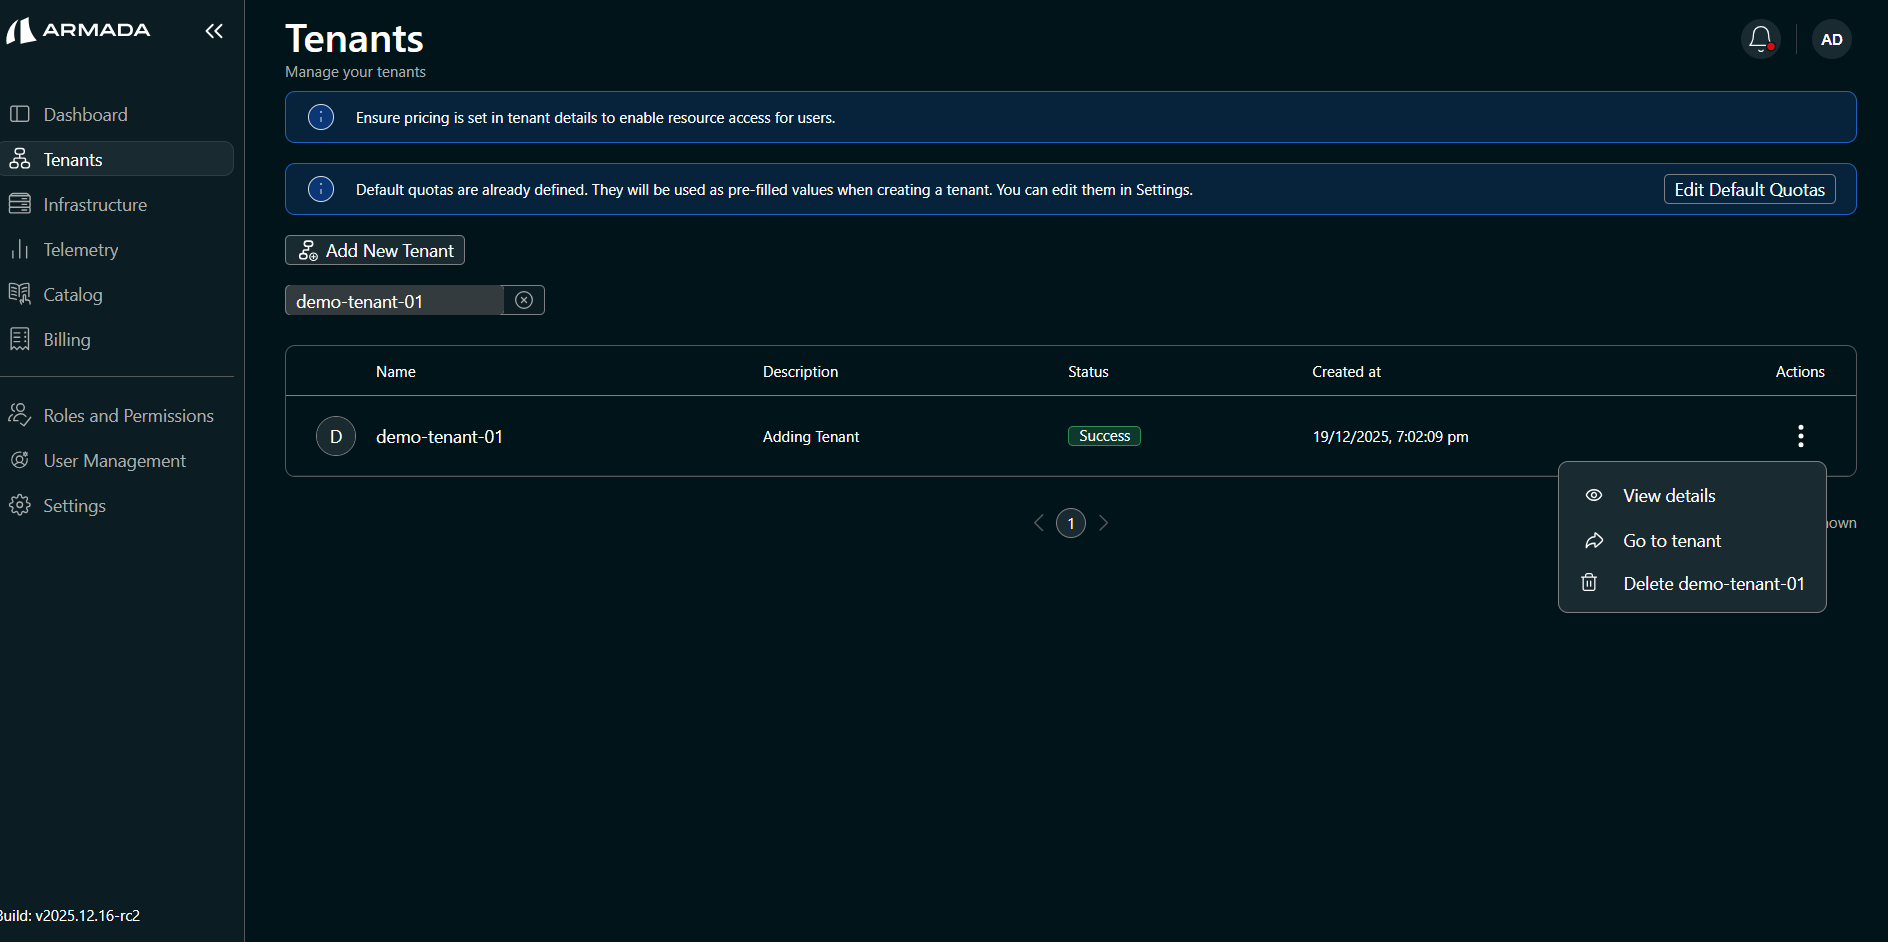The image size is (1888, 942).
Task: Click the tenant search input field
Action: point(394,301)
